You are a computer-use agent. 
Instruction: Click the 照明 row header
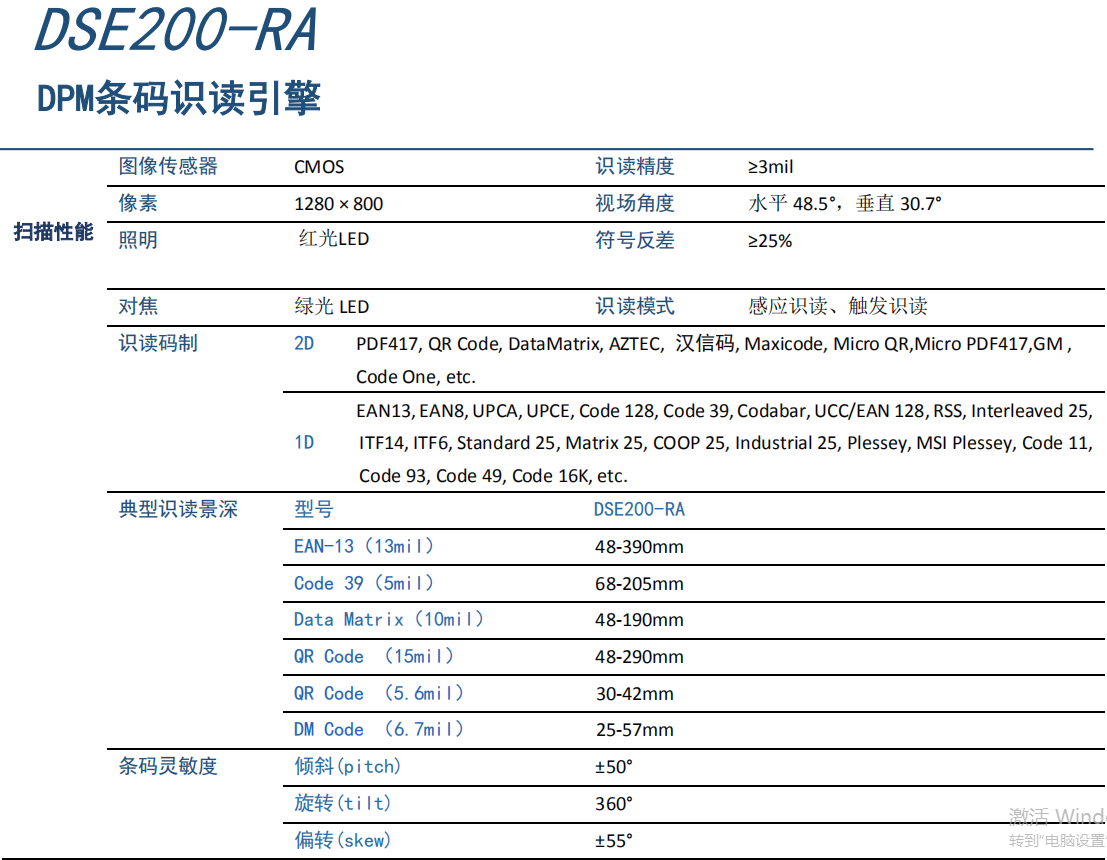(136, 239)
